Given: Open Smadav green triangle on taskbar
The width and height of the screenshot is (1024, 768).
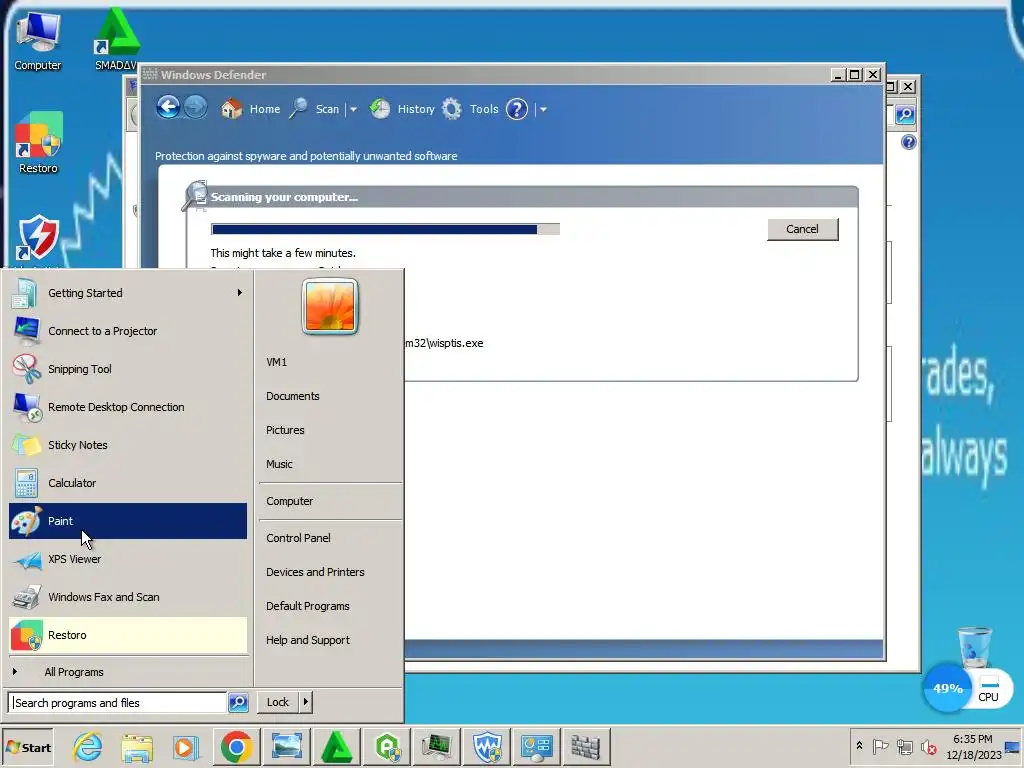Looking at the screenshot, I should [337, 746].
